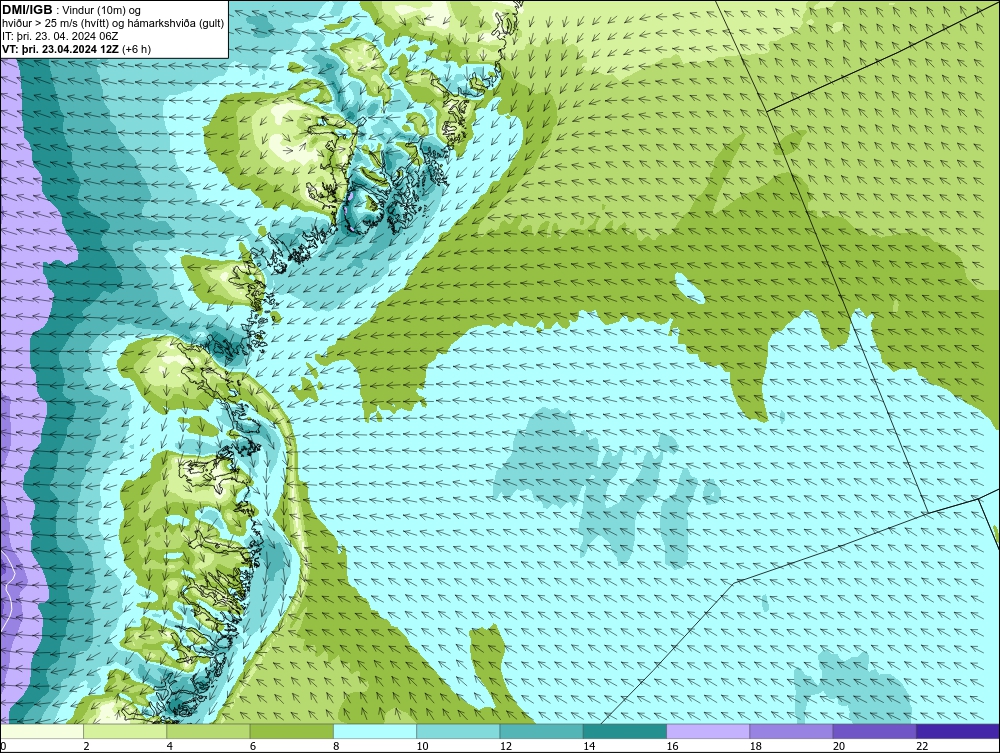
Task: Click the light green 2–4 m/s legend swatch
Action: (125, 731)
